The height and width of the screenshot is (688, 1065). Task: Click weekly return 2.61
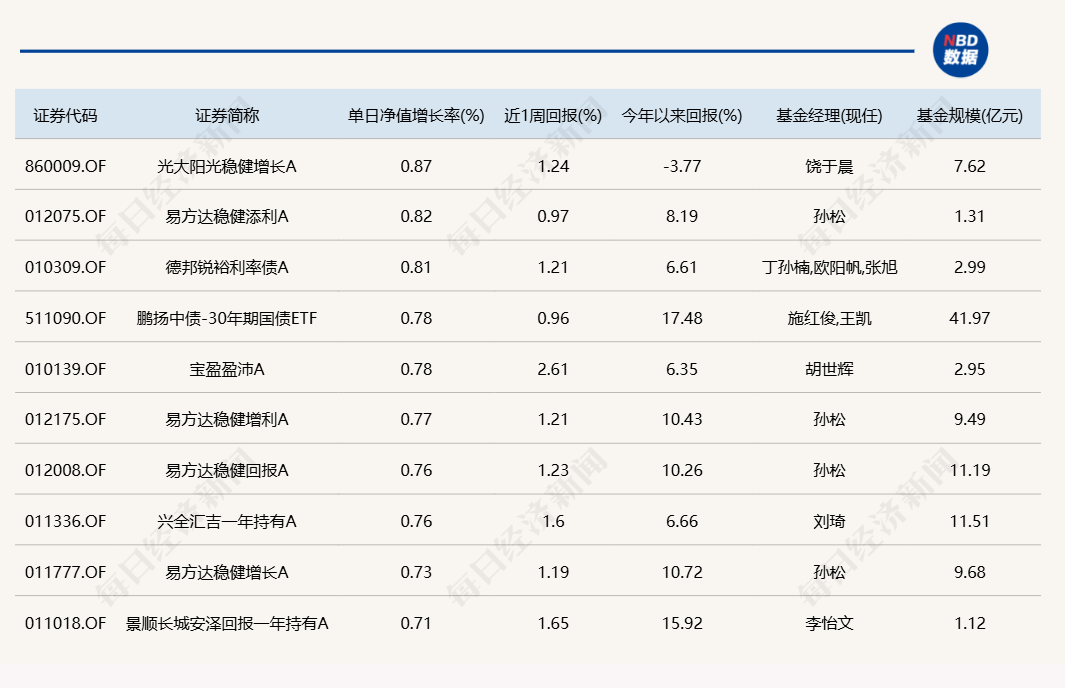pyautogui.click(x=553, y=369)
